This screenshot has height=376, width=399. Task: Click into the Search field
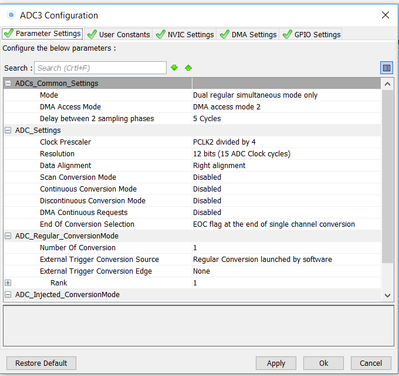[100, 68]
